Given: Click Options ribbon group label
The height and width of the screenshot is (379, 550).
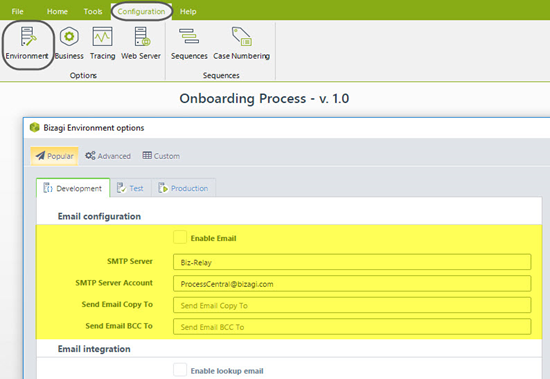Looking at the screenshot, I should (83, 75).
